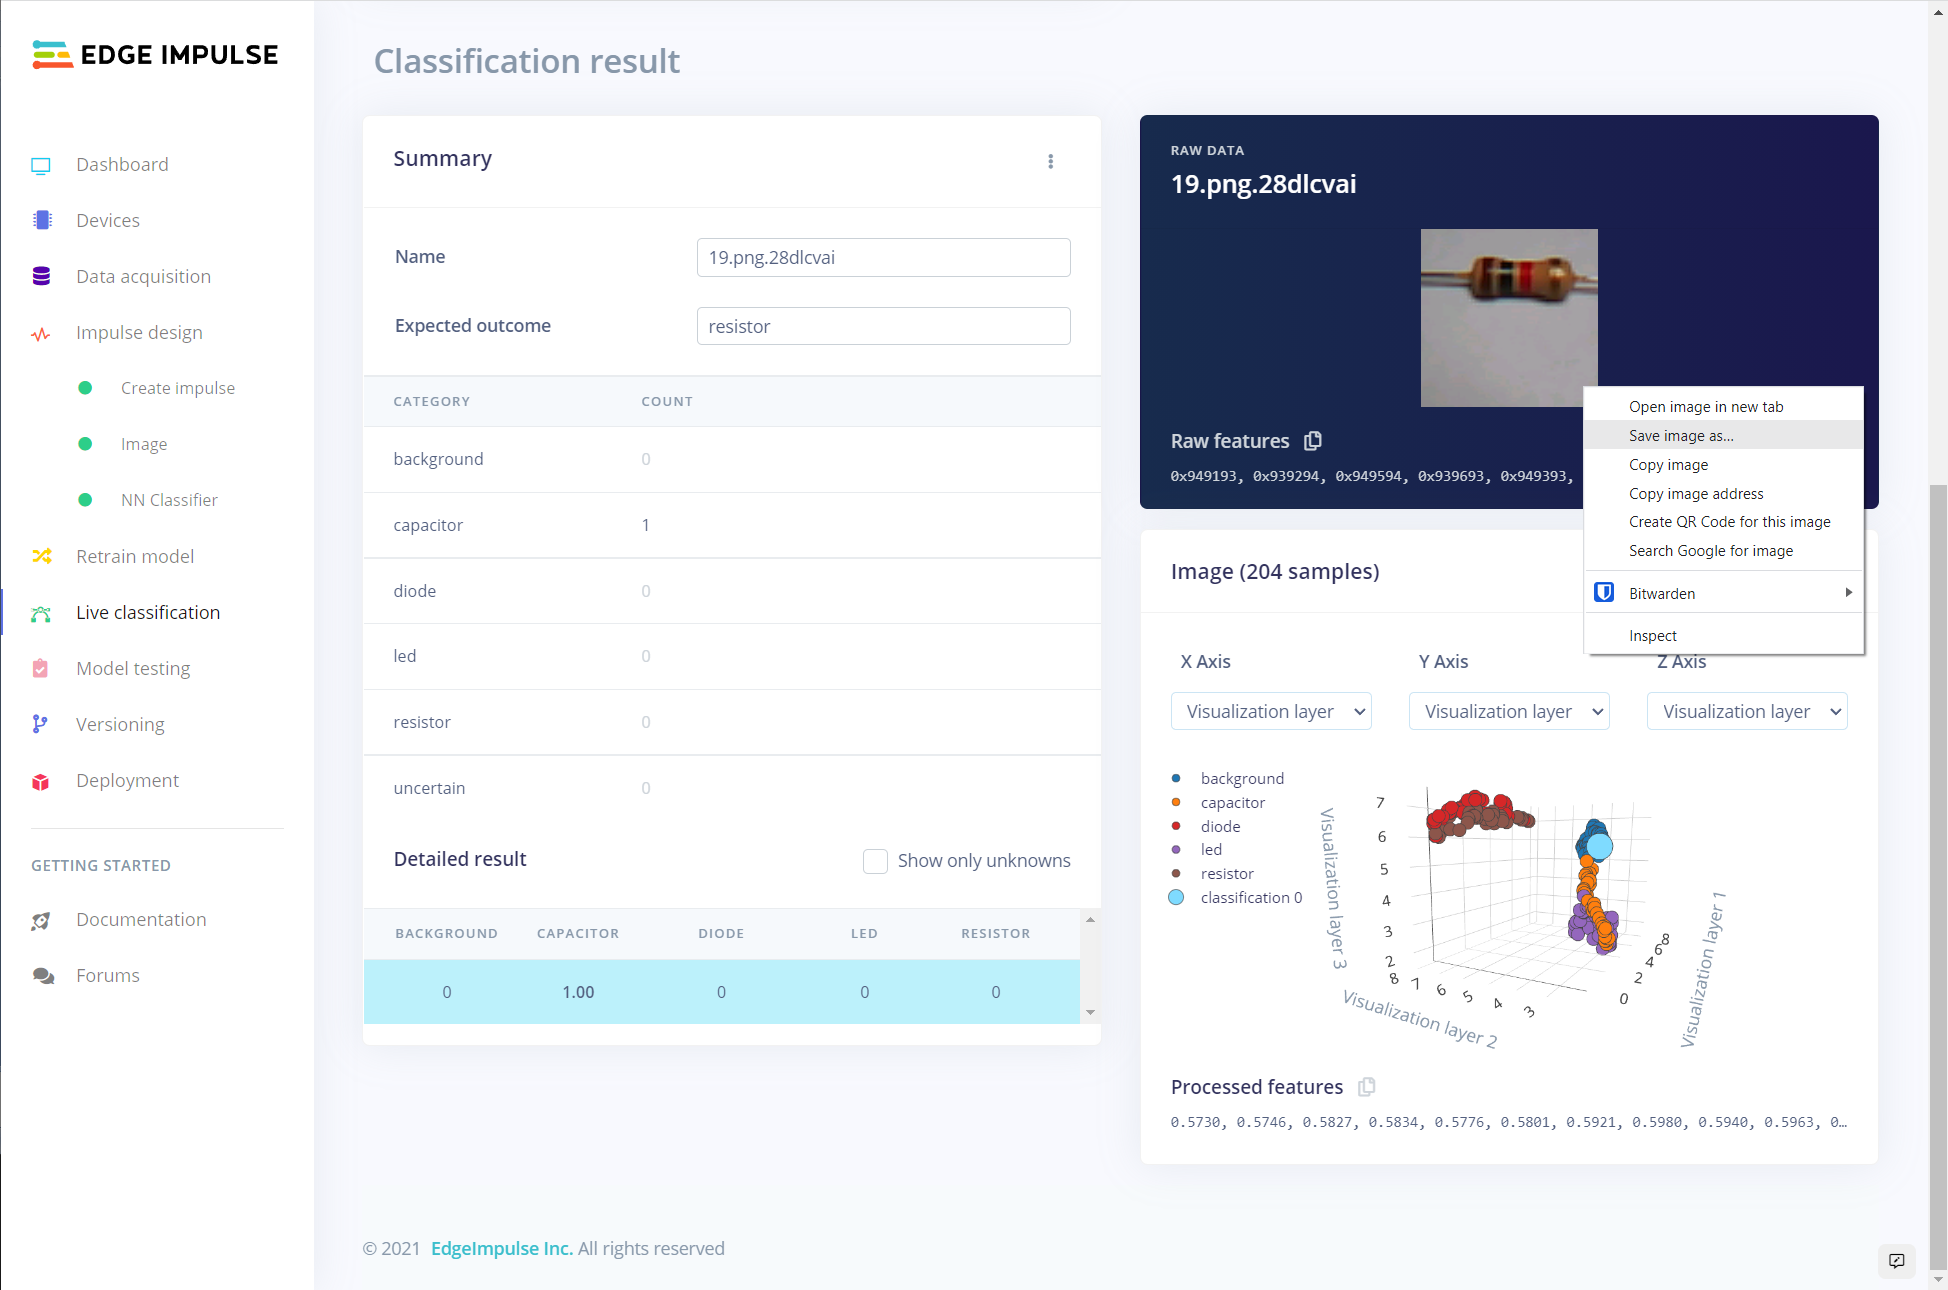This screenshot has height=1290, width=1948.
Task: Copy processed features with clipboard icon
Action: (x=1367, y=1086)
